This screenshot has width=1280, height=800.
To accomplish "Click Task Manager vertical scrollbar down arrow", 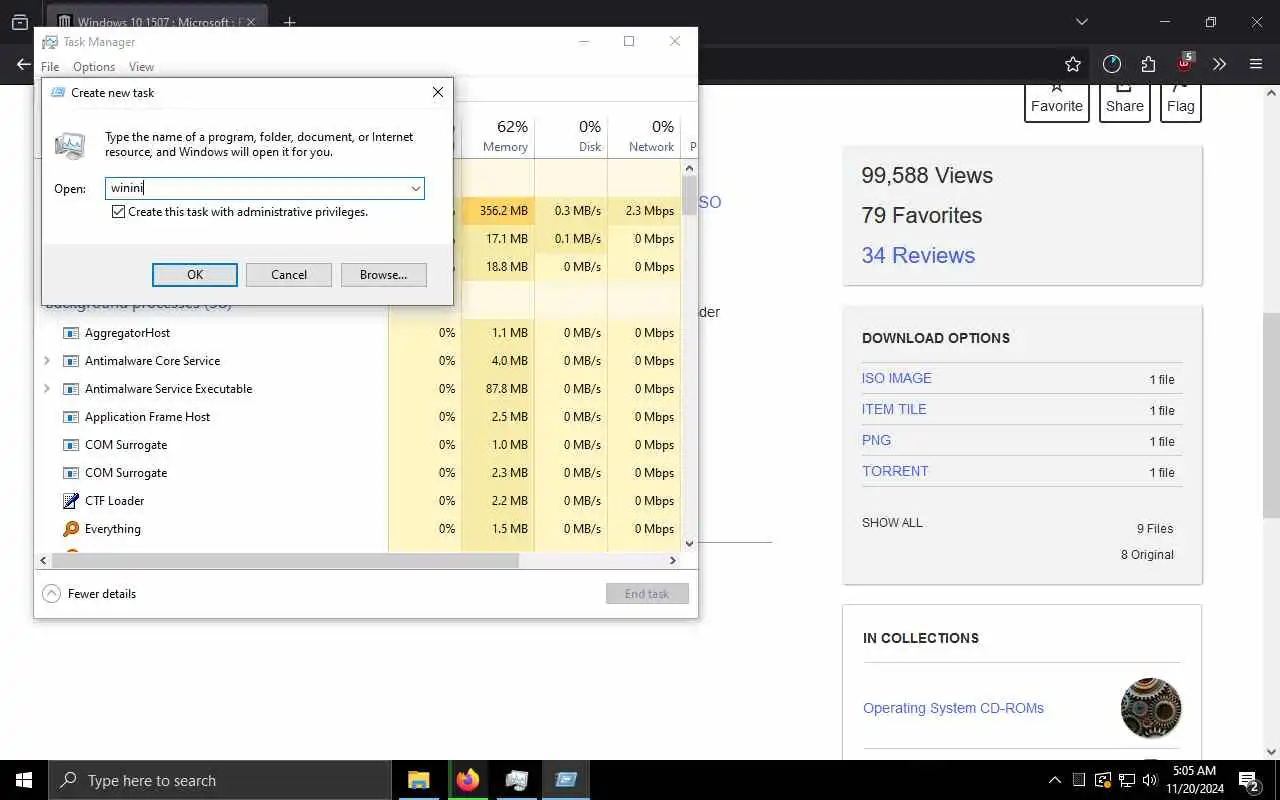I will 689,544.
